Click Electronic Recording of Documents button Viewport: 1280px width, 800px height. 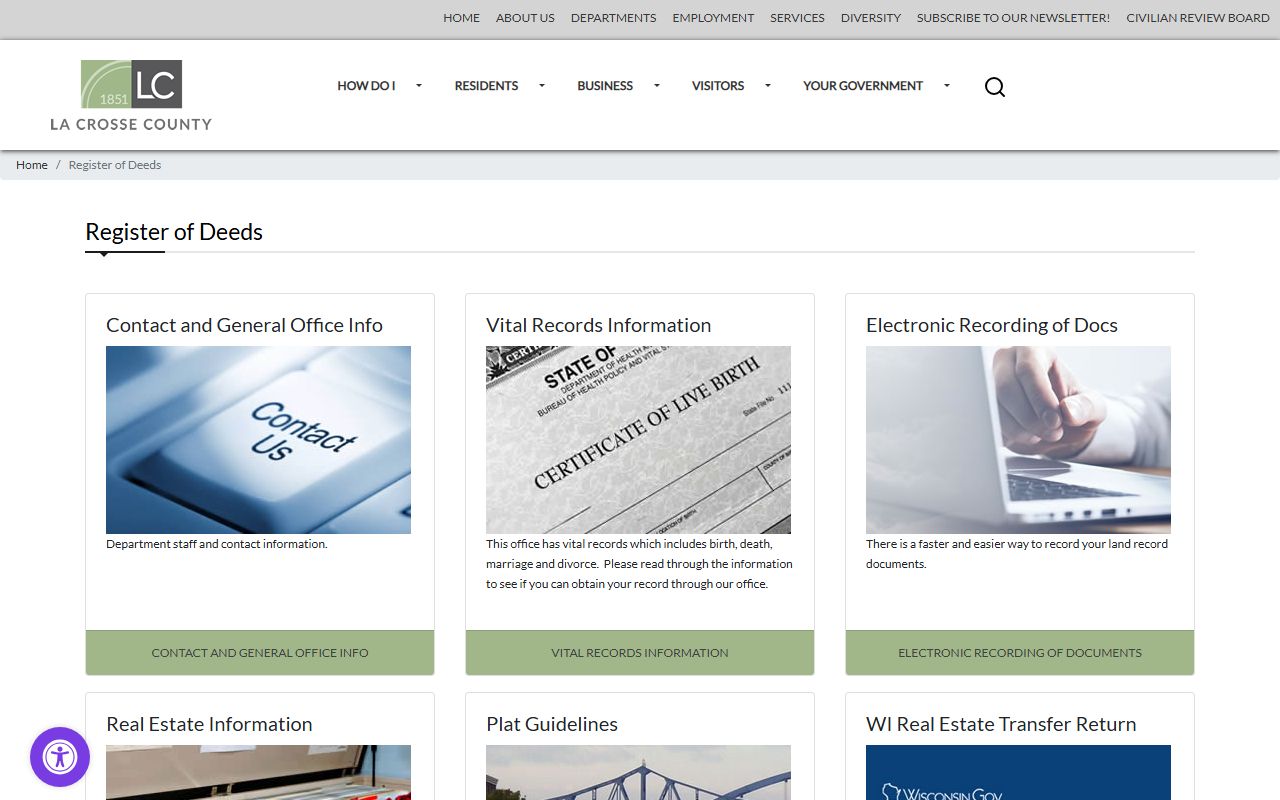pyautogui.click(x=1019, y=653)
